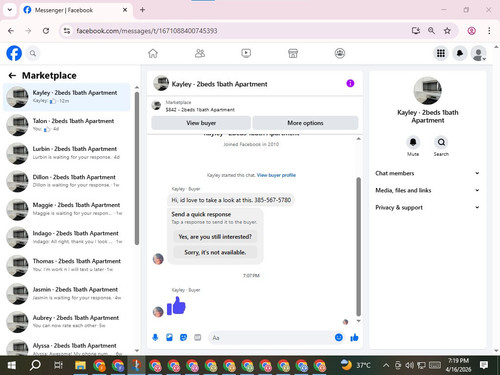Viewport: 500px width, 375px height.
Task: Open the purple conversation information icon
Action: pyautogui.click(x=350, y=83)
